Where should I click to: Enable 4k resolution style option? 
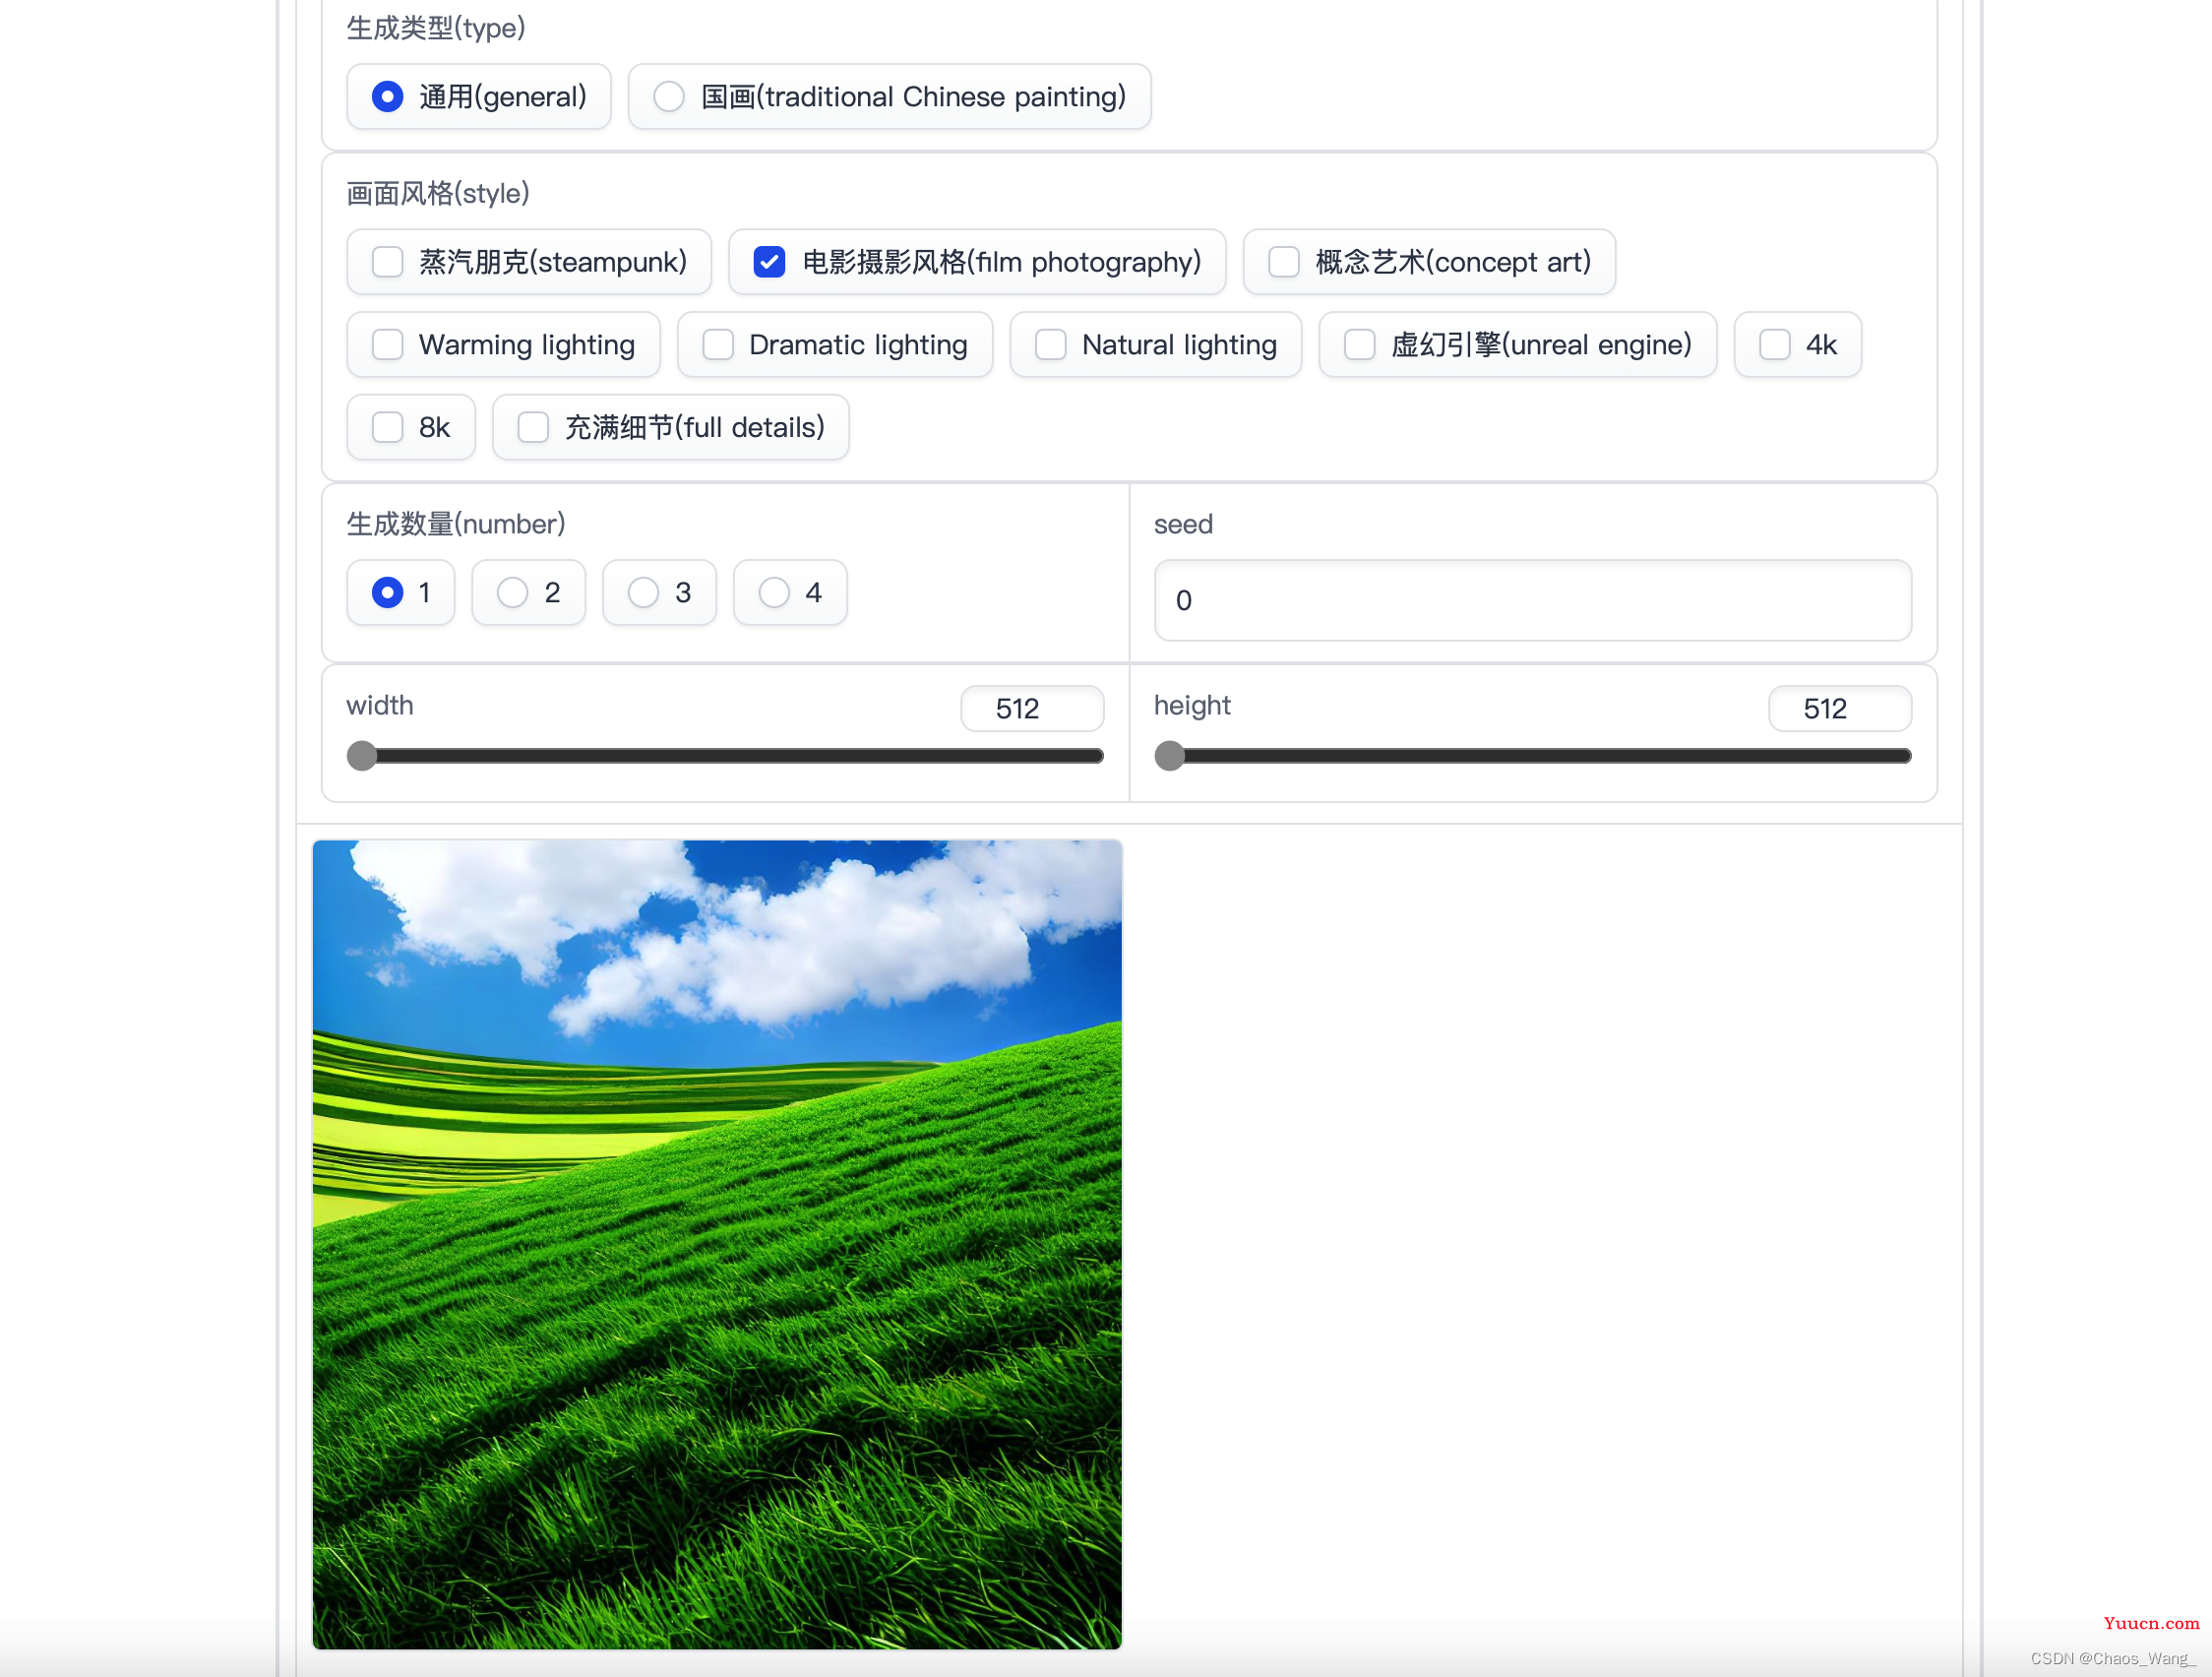[x=1773, y=343]
